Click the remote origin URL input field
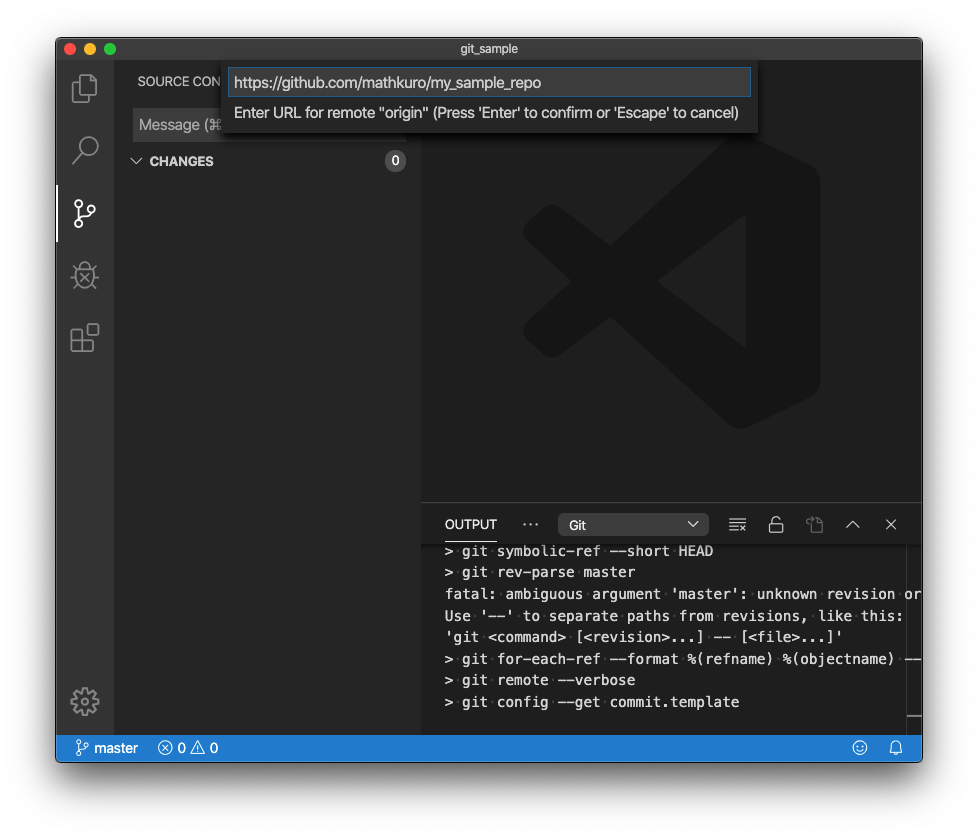The image size is (978, 836). (489, 82)
